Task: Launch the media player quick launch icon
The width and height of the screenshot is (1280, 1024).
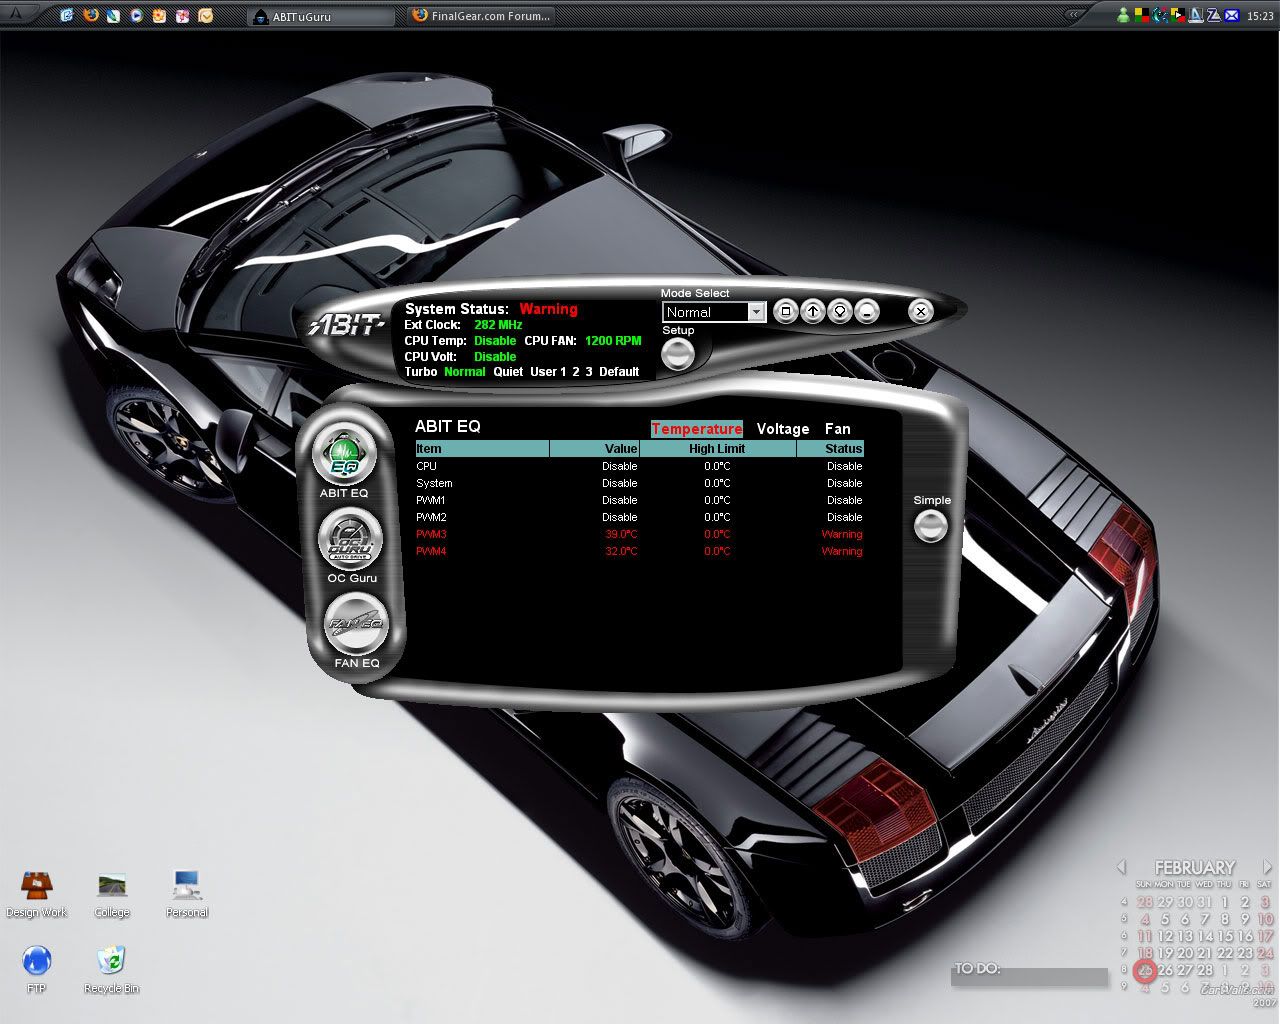Action: point(136,16)
